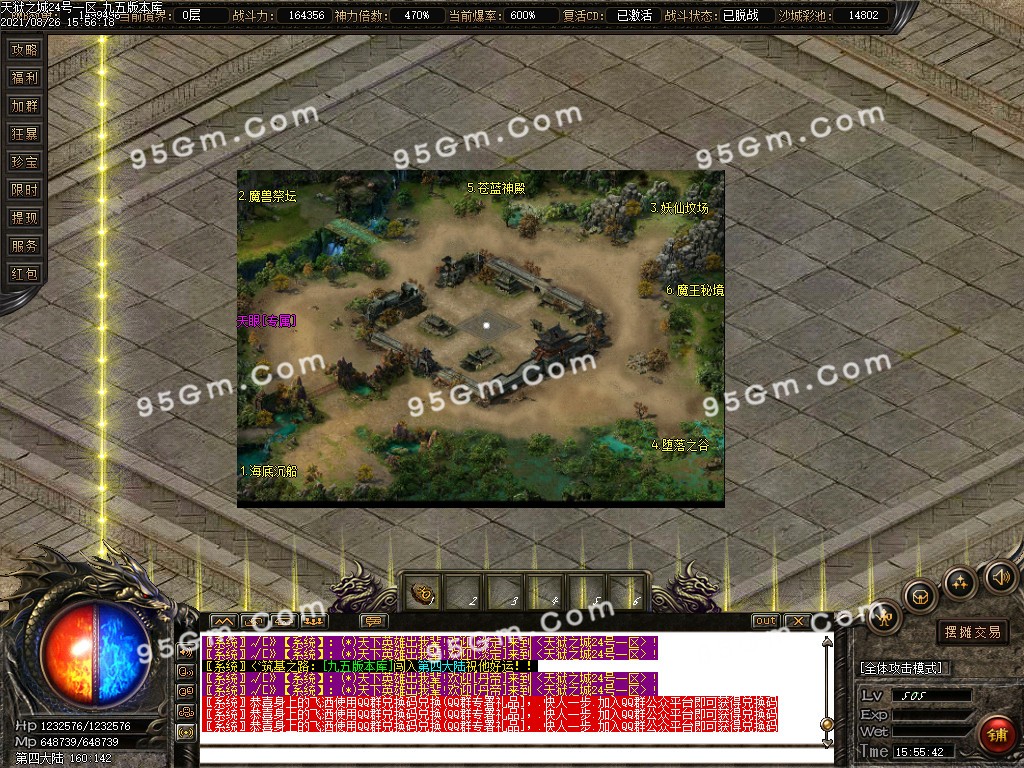The image size is (1024, 768).
Task: Click the 加群 join-group button
Action: point(25,106)
